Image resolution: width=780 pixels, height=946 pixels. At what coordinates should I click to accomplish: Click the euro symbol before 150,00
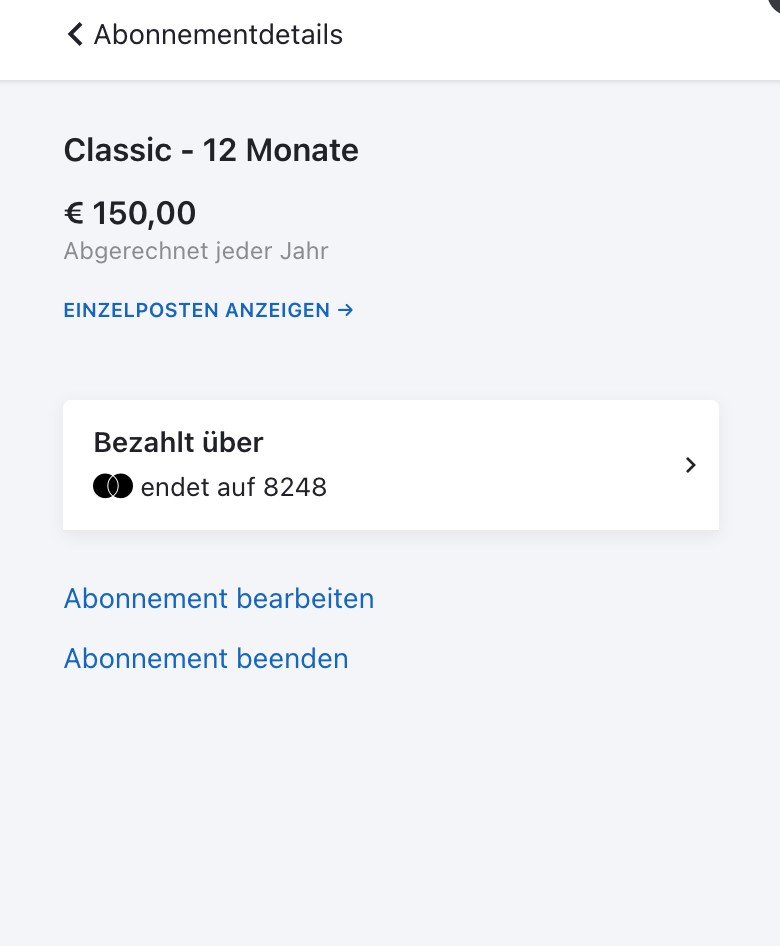[74, 213]
